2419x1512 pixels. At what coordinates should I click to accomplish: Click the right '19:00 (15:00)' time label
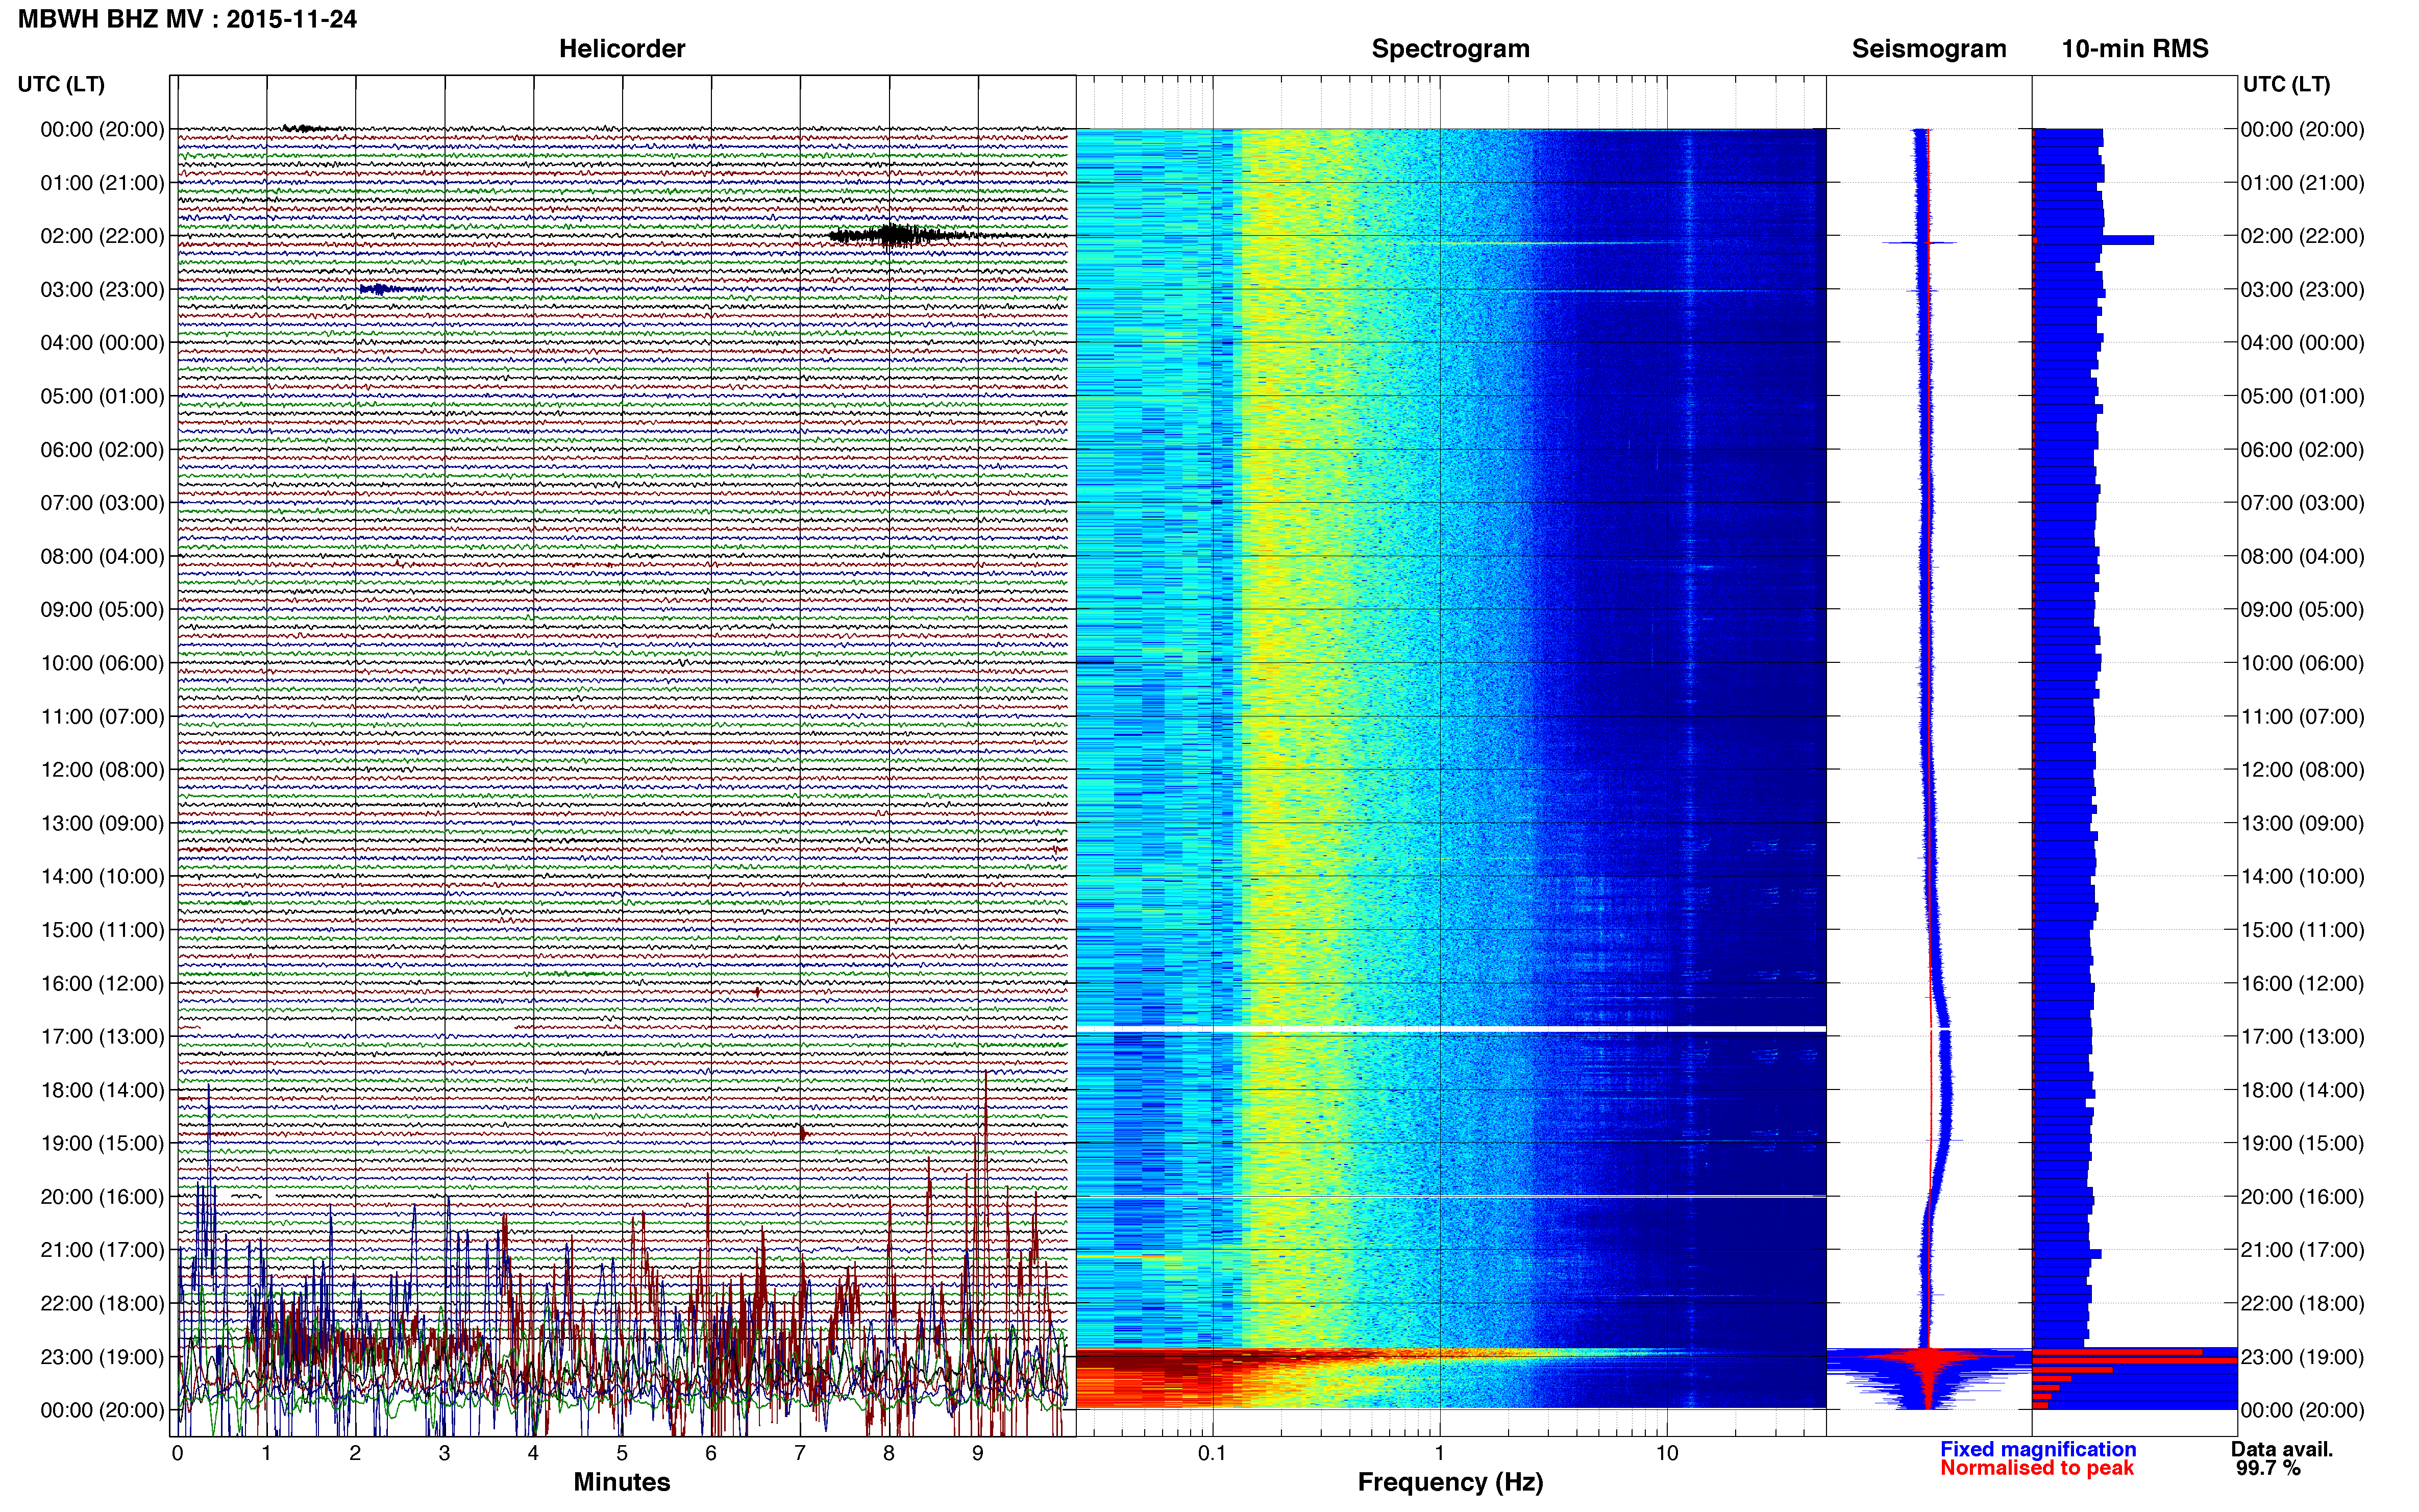coord(2302,1143)
